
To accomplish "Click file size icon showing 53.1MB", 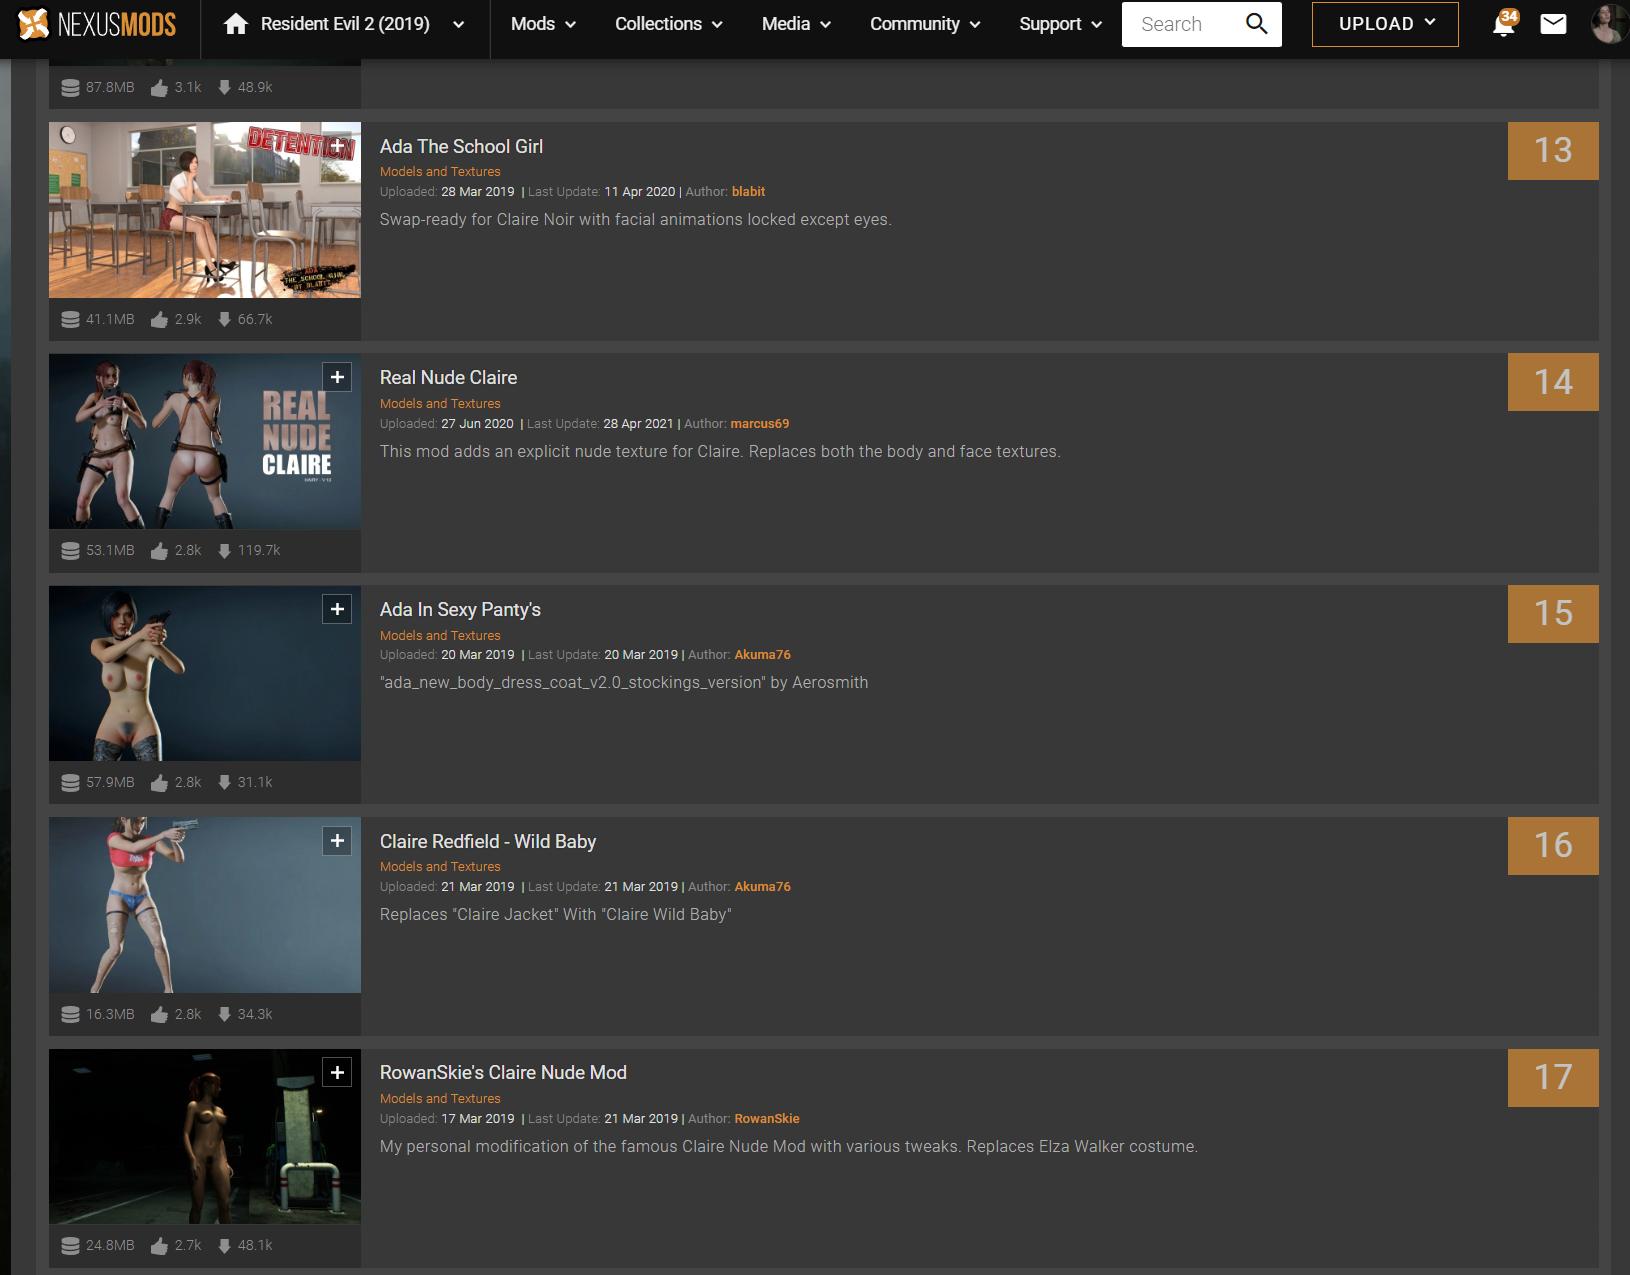I will click(70, 550).
